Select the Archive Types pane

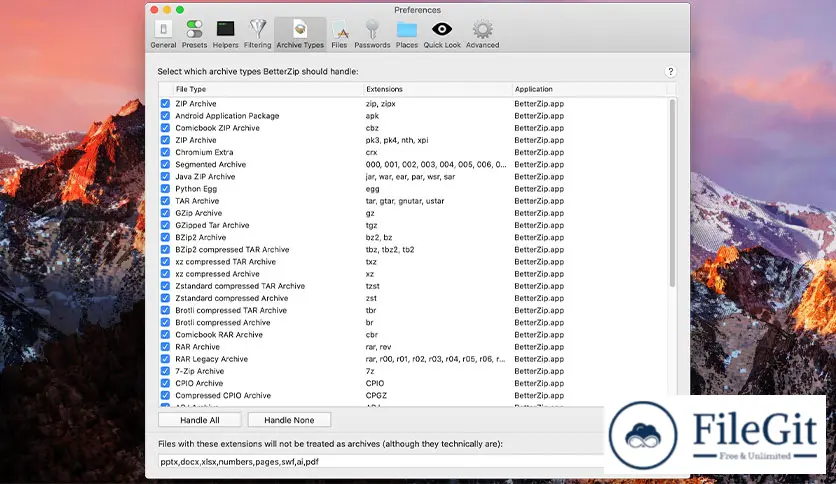coord(300,34)
